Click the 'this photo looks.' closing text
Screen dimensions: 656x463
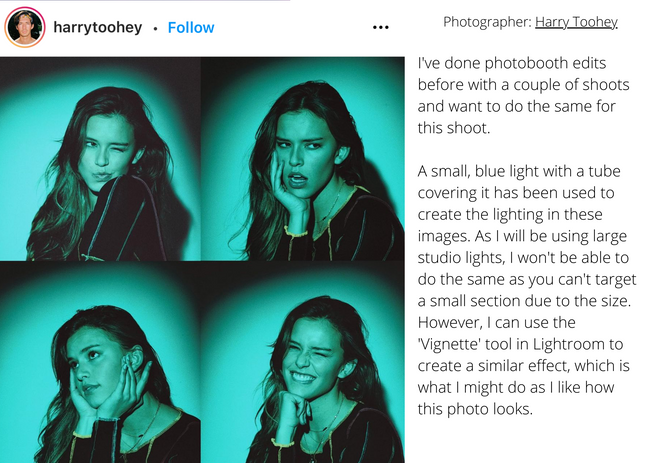click(475, 409)
